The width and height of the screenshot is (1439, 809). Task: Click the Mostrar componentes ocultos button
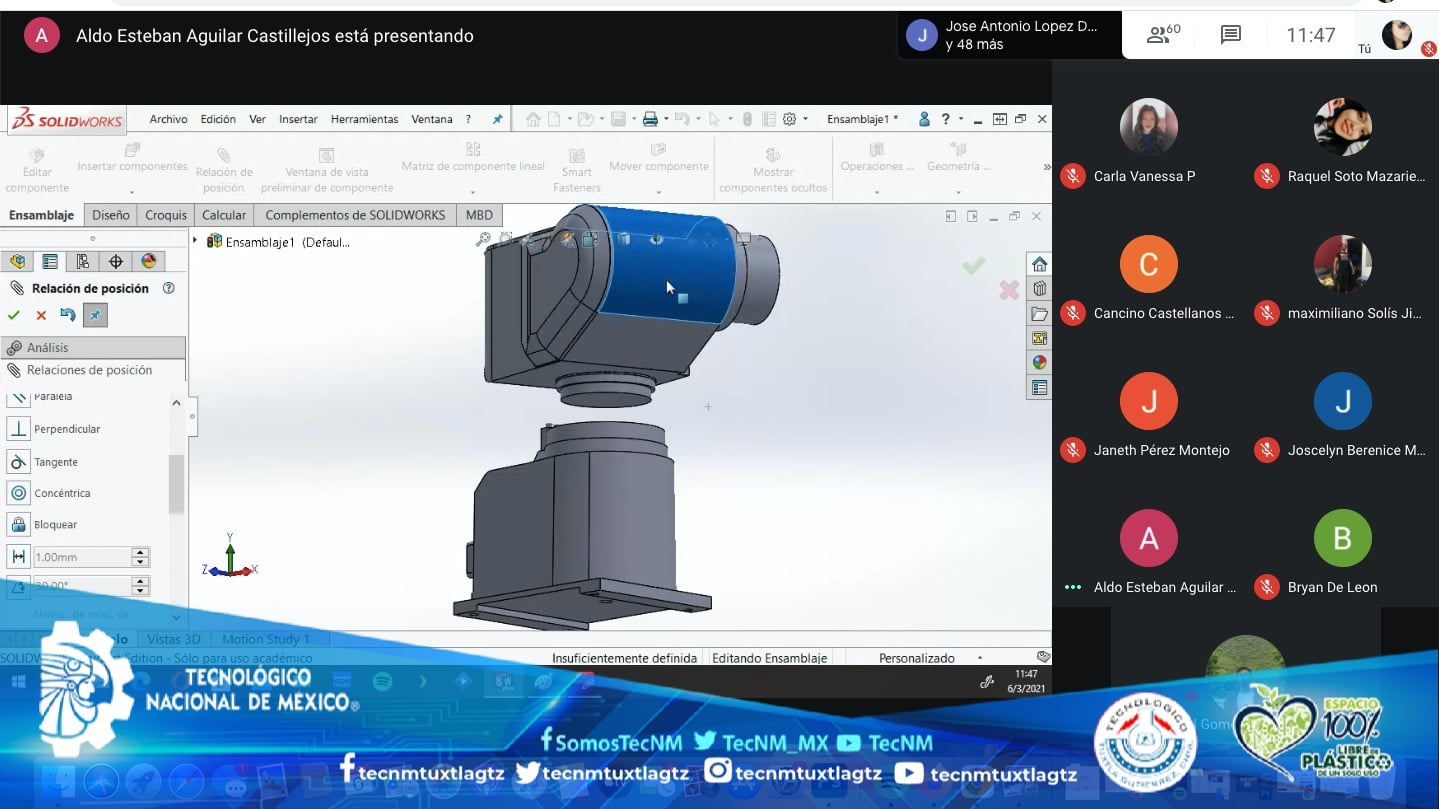tap(773, 168)
